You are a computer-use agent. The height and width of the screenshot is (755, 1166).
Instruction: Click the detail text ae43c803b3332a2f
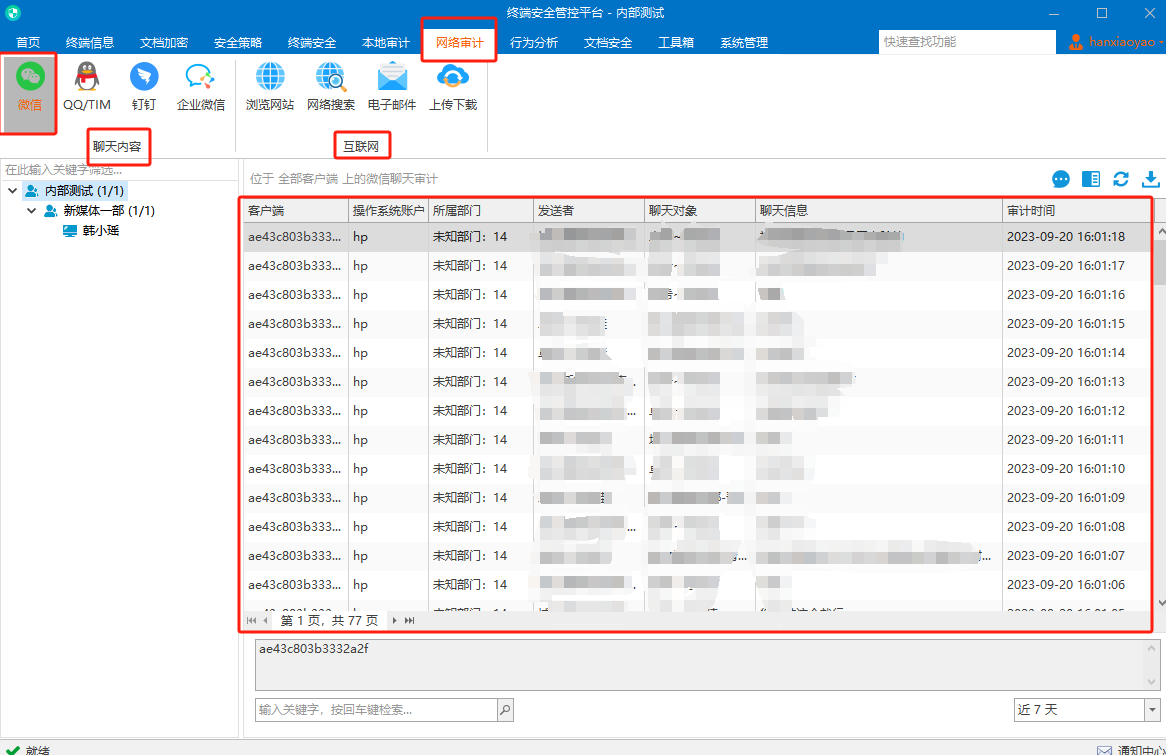(x=314, y=649)
